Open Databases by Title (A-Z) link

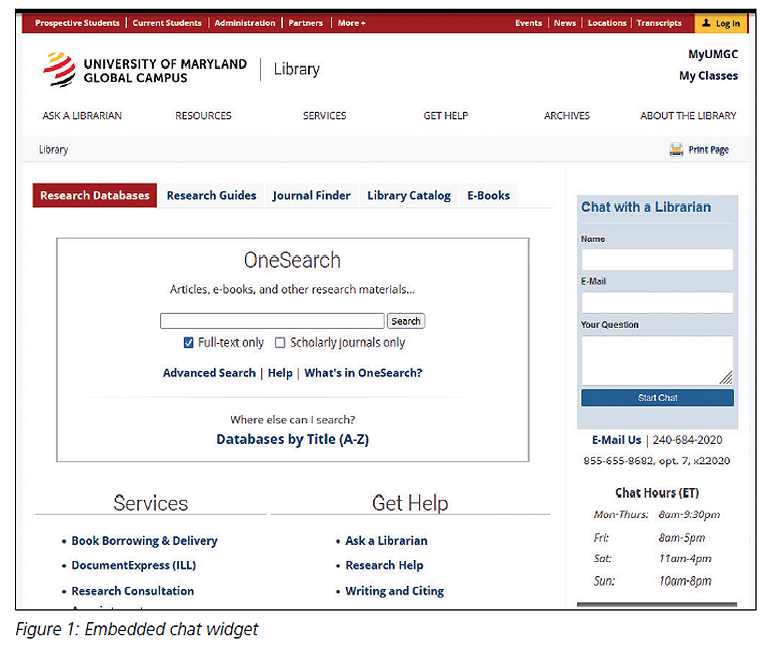[292, 439]
